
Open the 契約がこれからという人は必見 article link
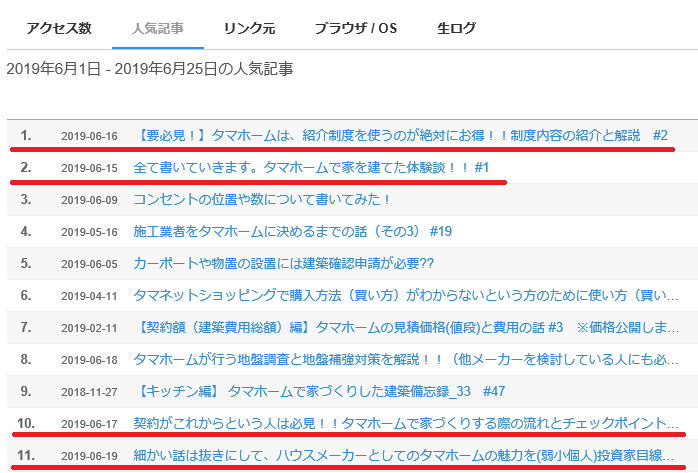pyautogui.click(x=406, y=423)
